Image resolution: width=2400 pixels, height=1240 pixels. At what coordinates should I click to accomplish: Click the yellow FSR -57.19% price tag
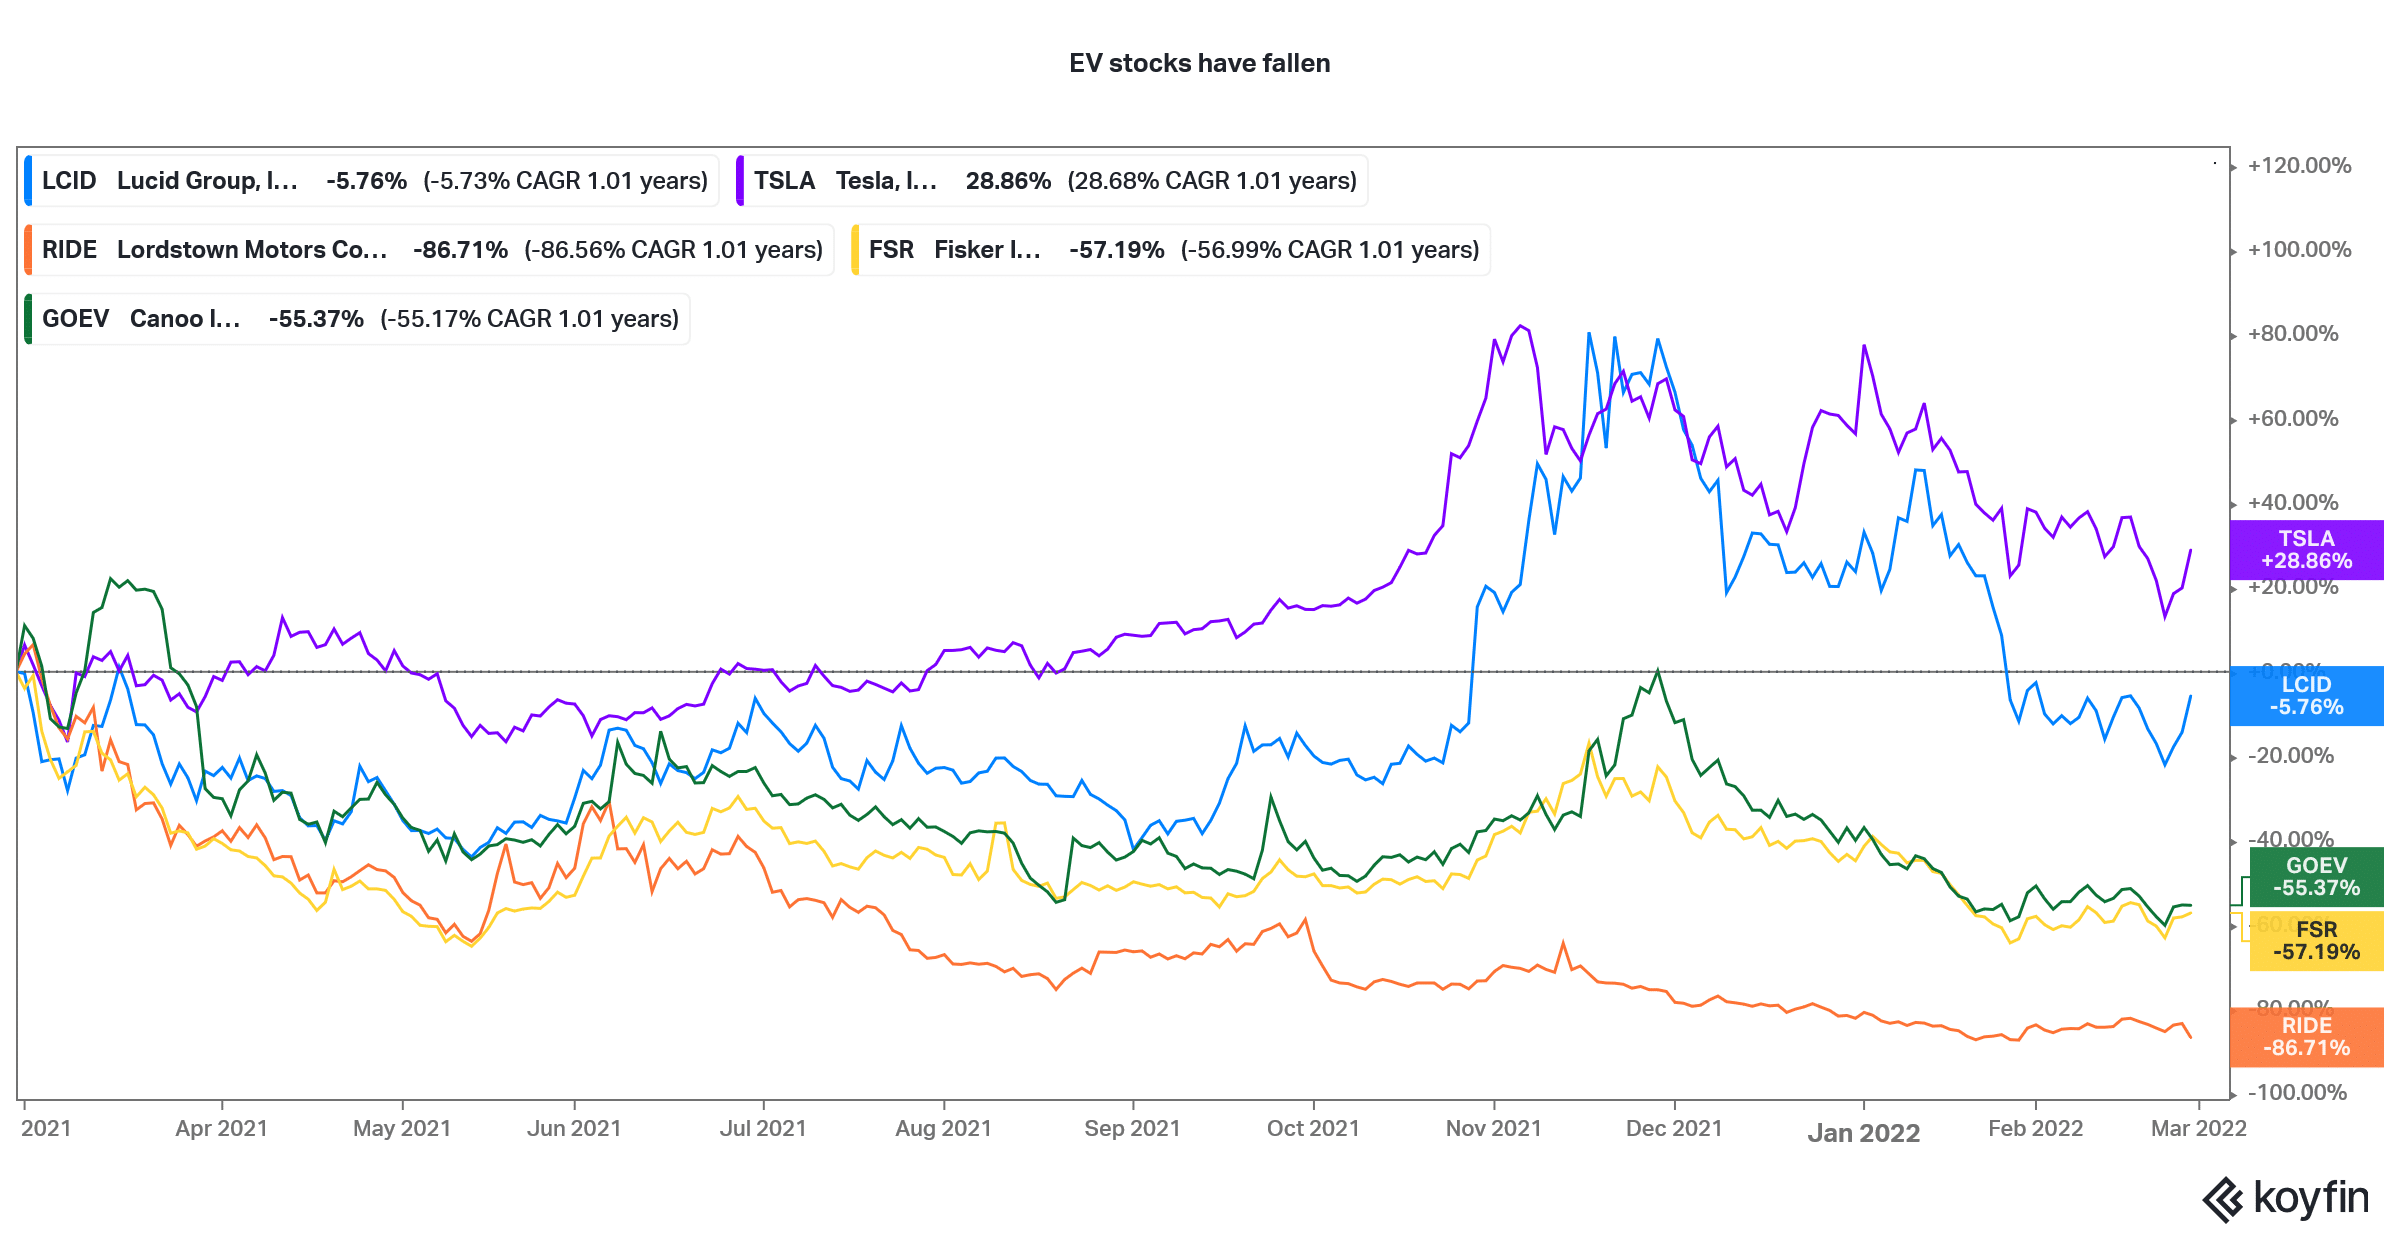(x=2316, y=941)
